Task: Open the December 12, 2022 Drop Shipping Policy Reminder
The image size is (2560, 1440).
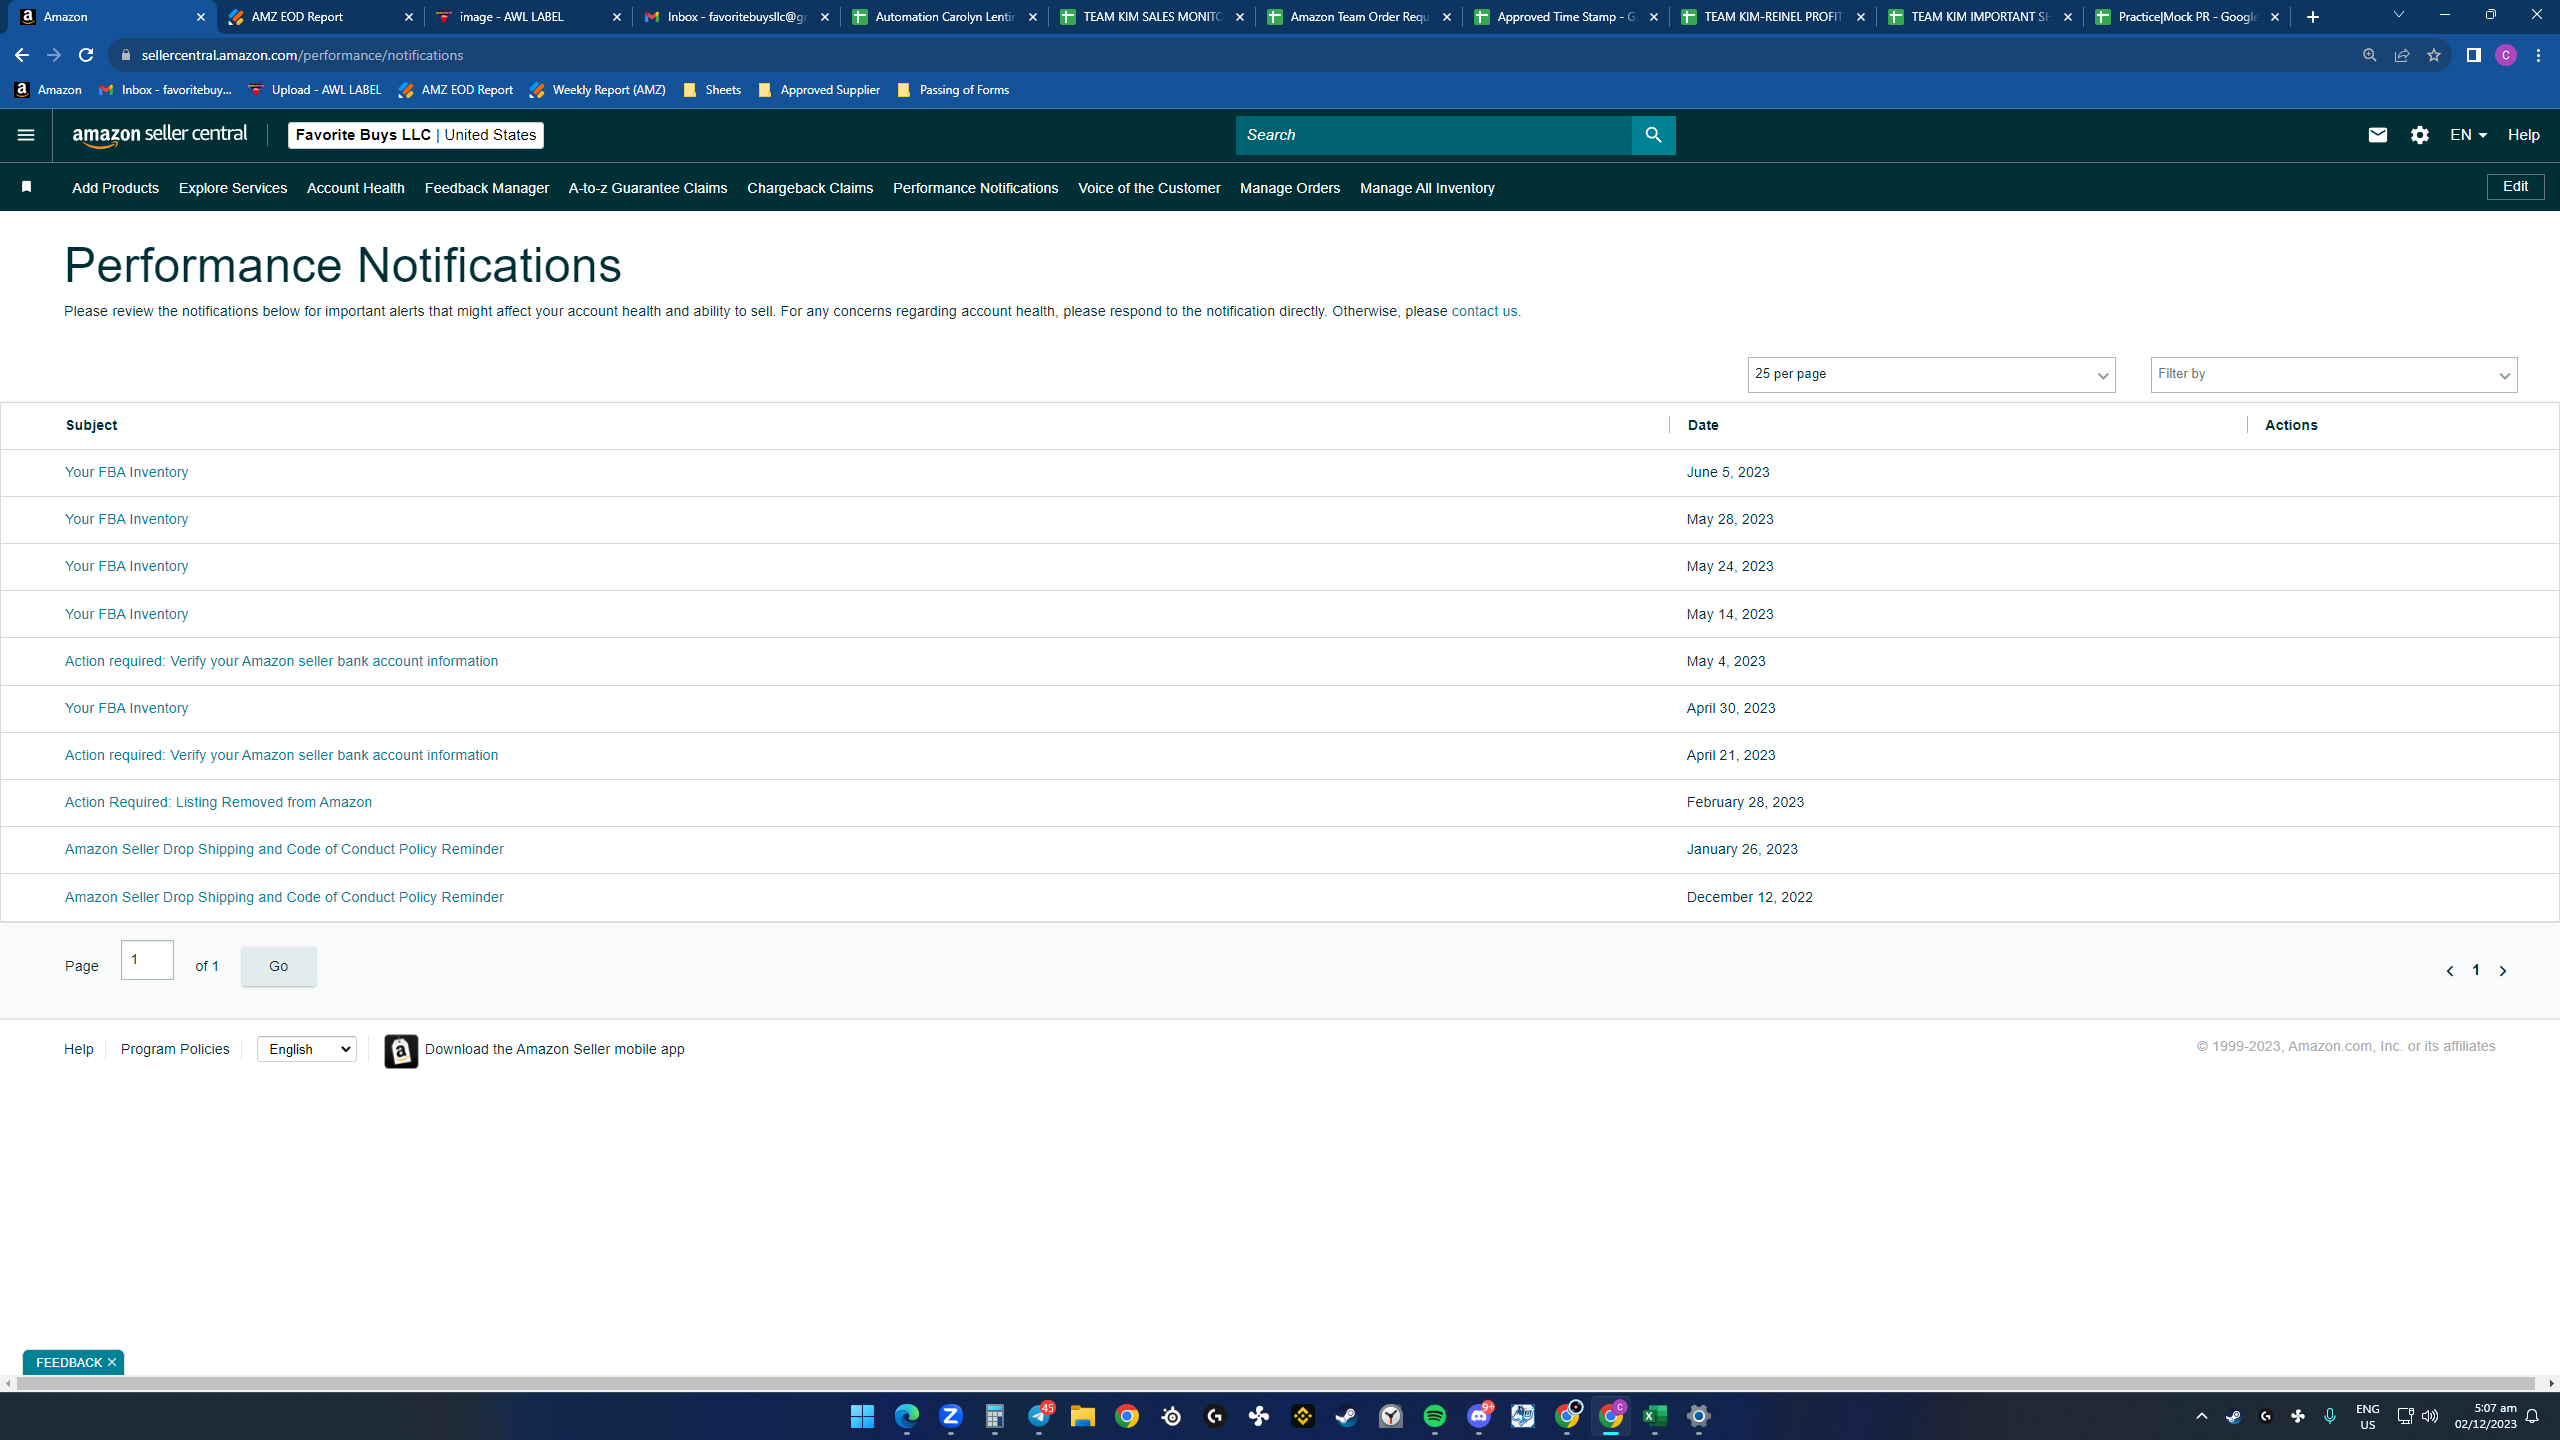Action: click(284, 897)
